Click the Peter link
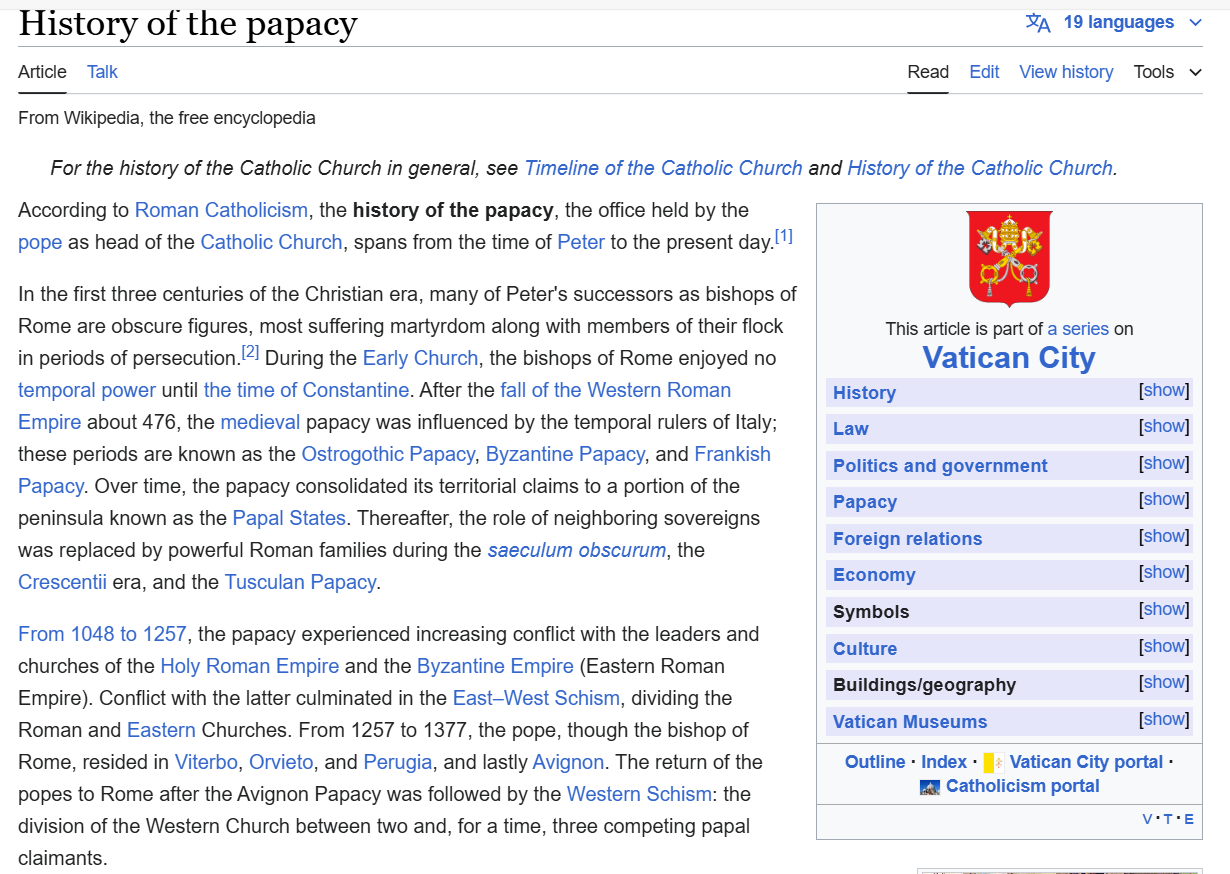The height and width of the screenshot is (874, 1230). tap(581, 242)
